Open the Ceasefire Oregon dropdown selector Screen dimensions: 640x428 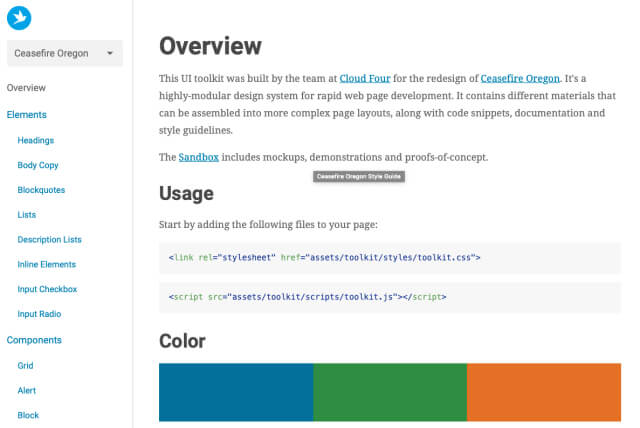point(64,53)
